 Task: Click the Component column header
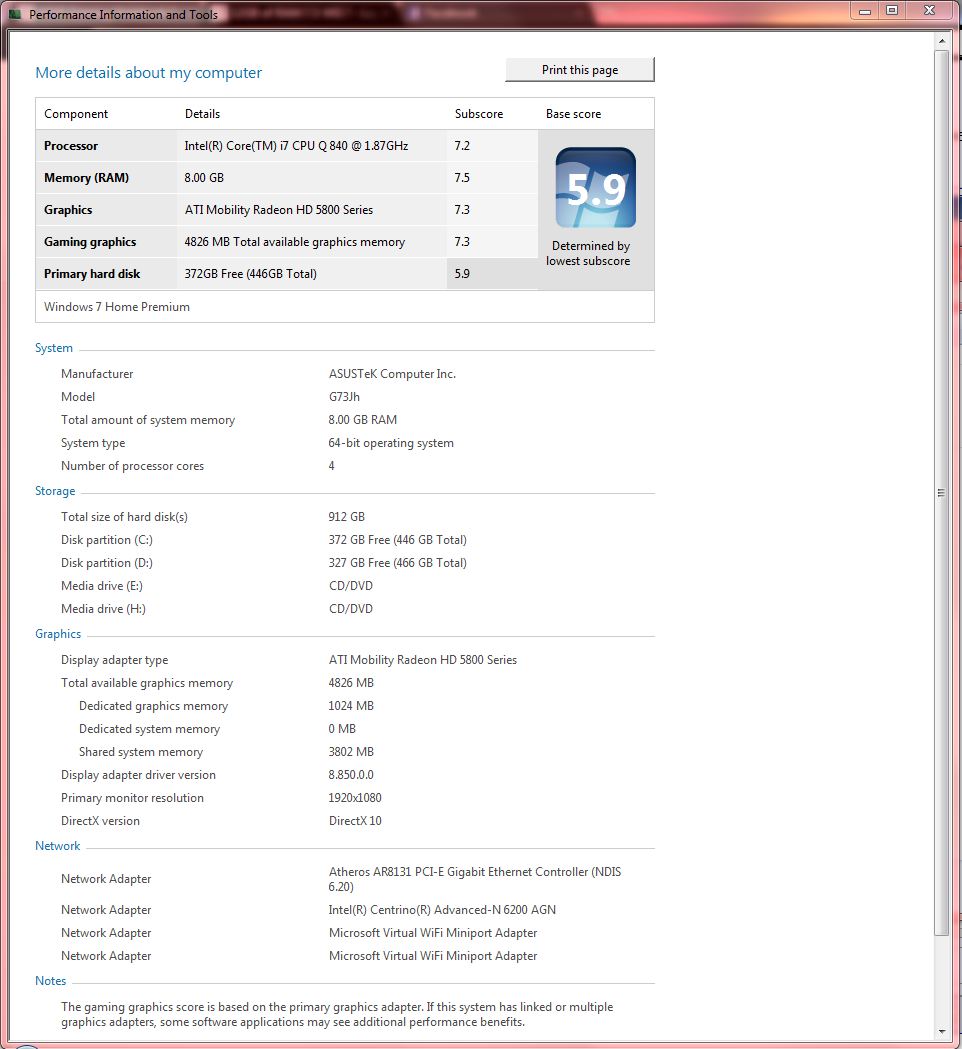(x=76, y=114)
